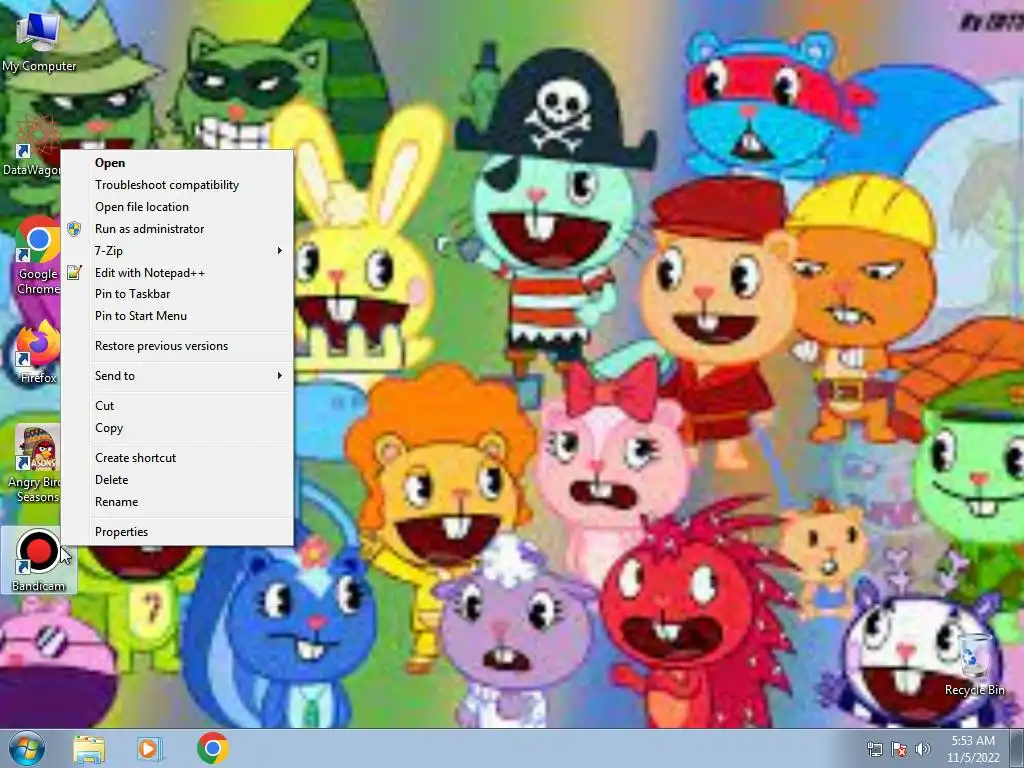
Task: Choose Open in the context menu
Action: click(x=178, y=163)
